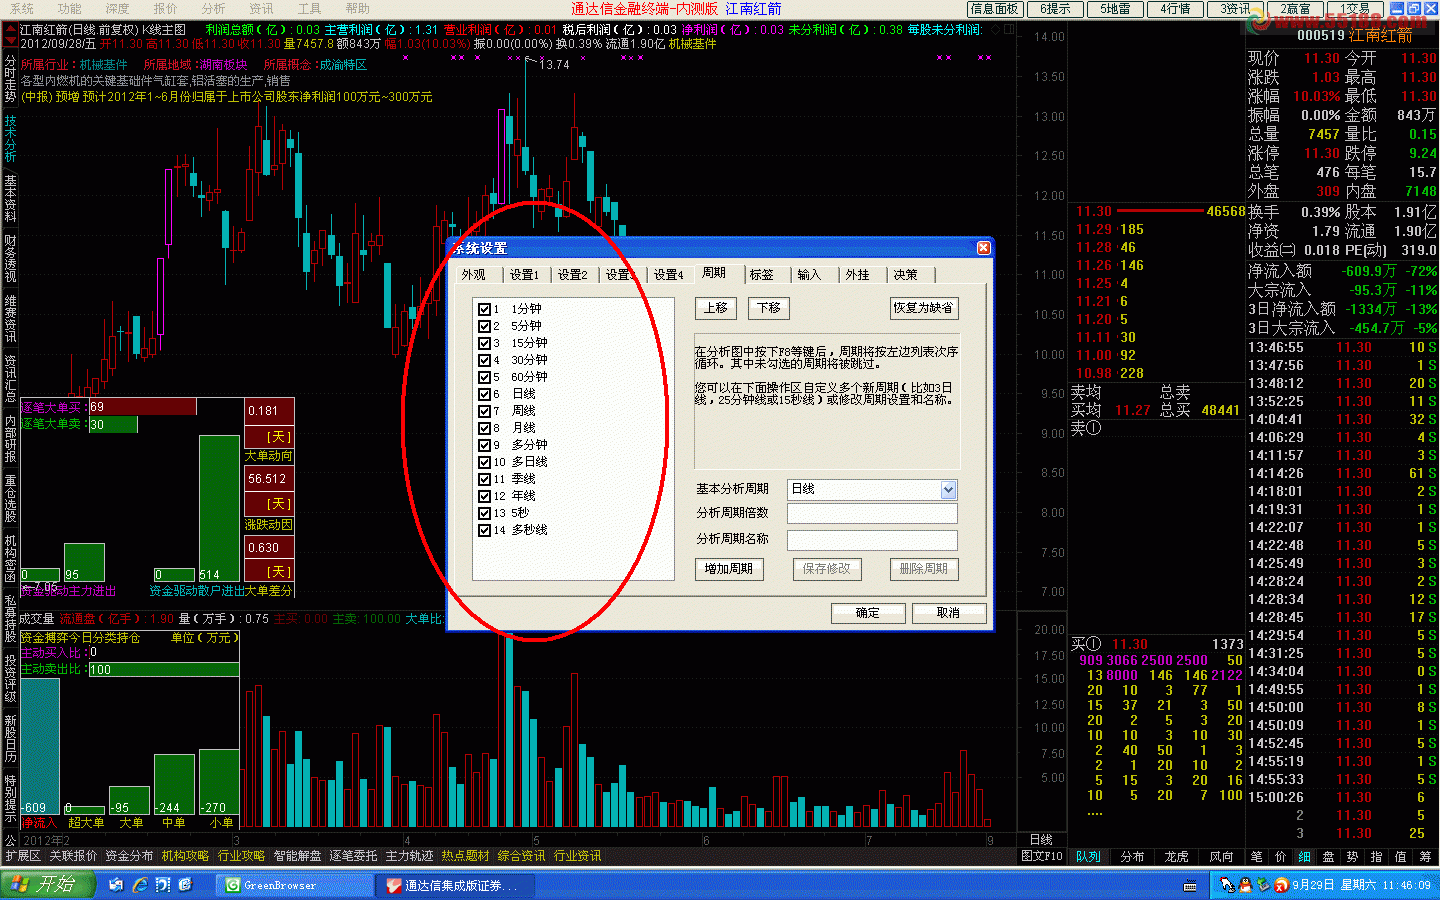Click the 2赢富 toolbar button
This screenshot has width=1440, height=900.
(x=1295, y=9)
